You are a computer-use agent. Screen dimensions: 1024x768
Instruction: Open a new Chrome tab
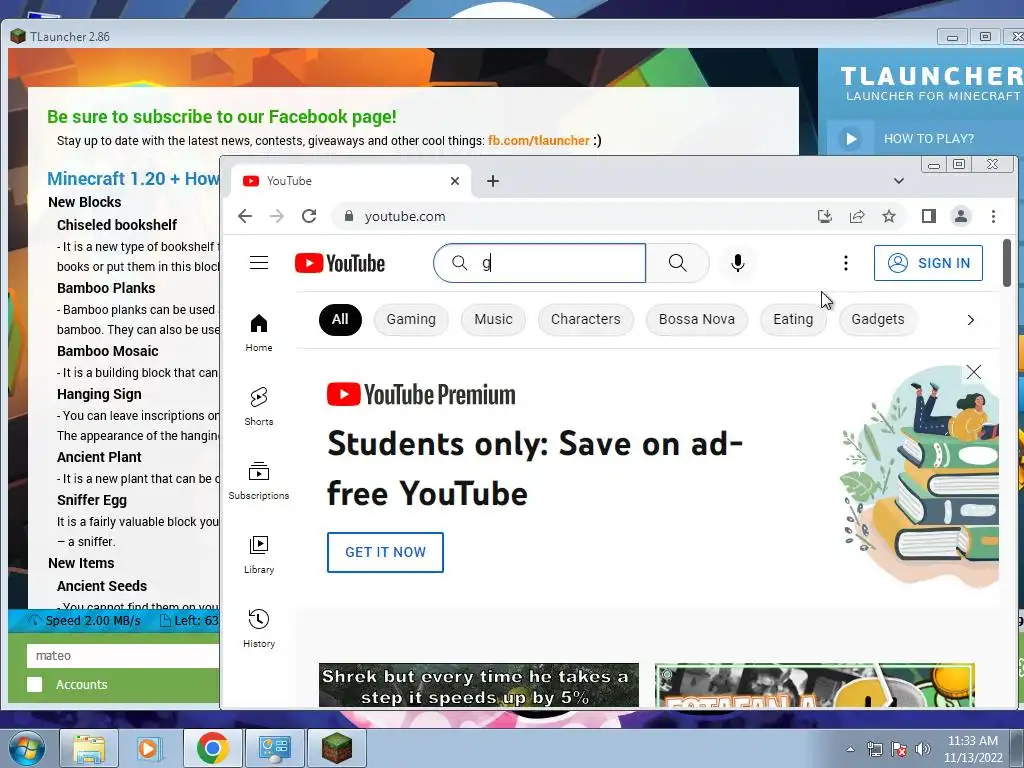493,181
